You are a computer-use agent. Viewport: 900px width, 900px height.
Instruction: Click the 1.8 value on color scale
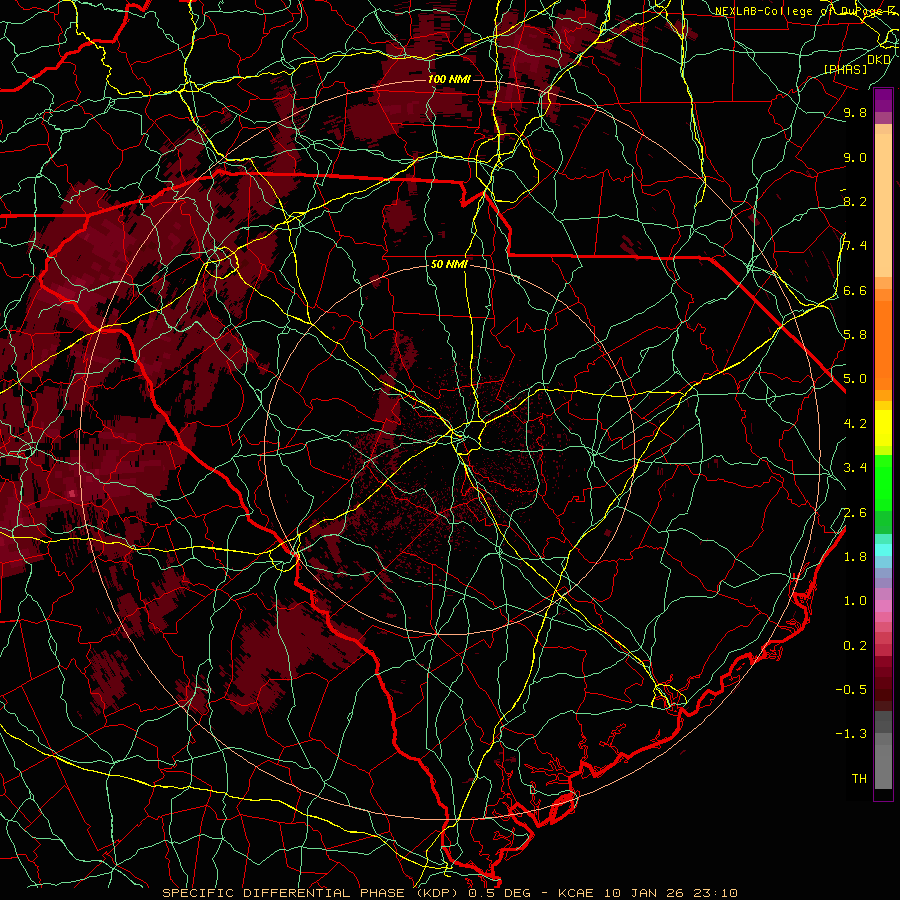tap(855, 557)
